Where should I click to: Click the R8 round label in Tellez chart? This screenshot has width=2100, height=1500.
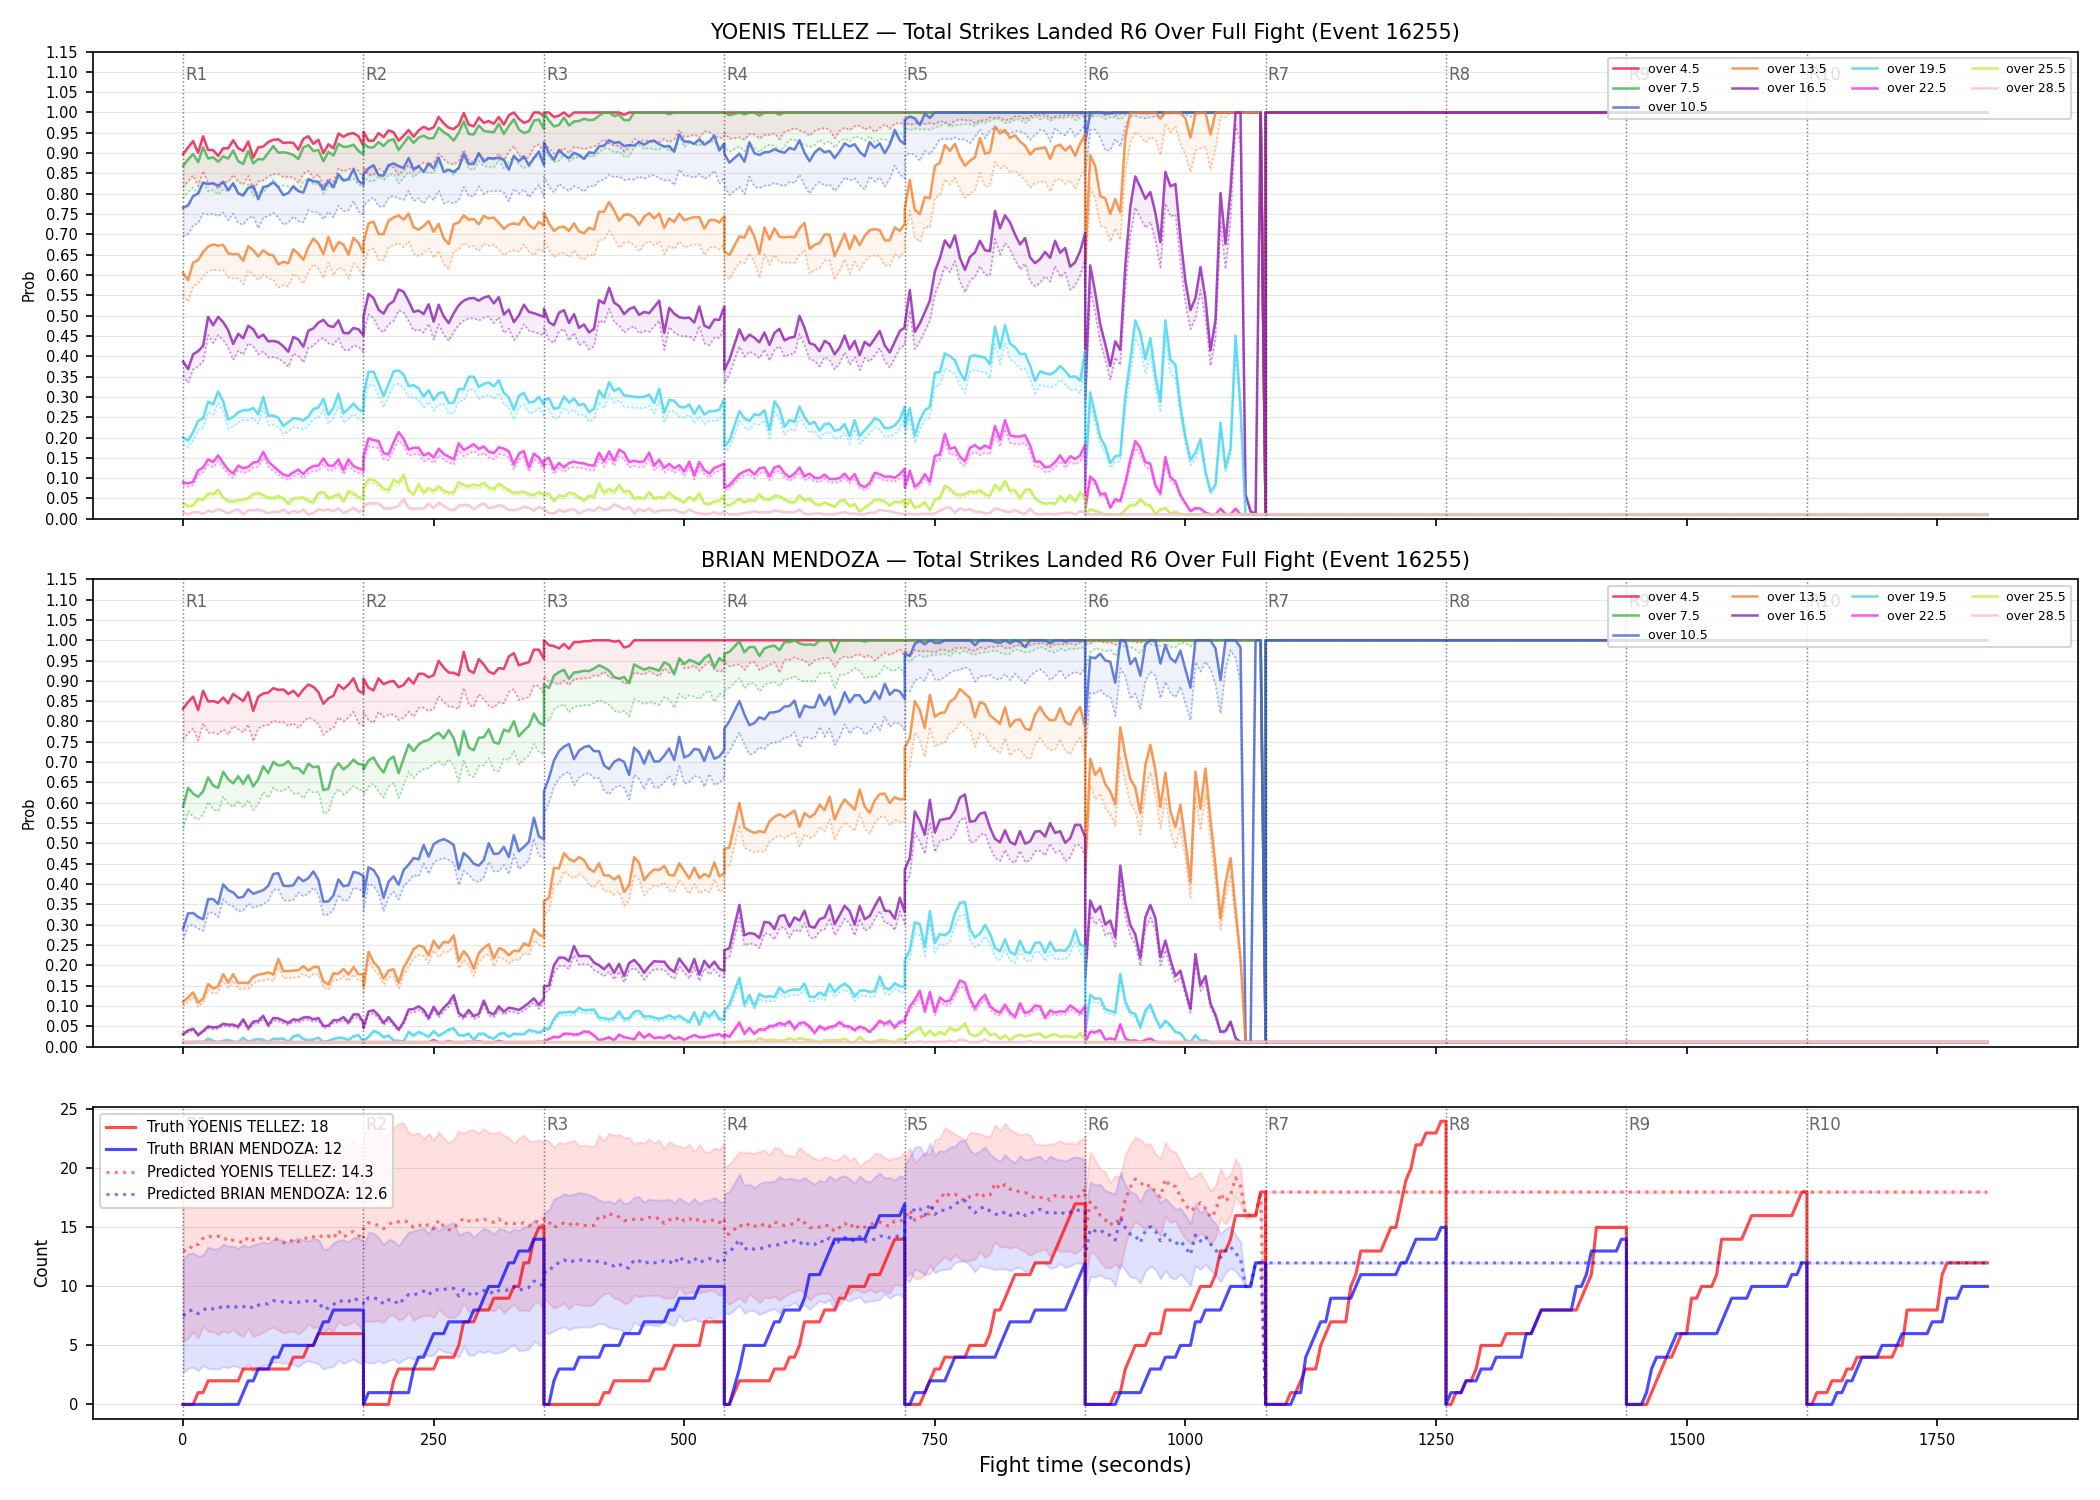tap(1459, 74)
